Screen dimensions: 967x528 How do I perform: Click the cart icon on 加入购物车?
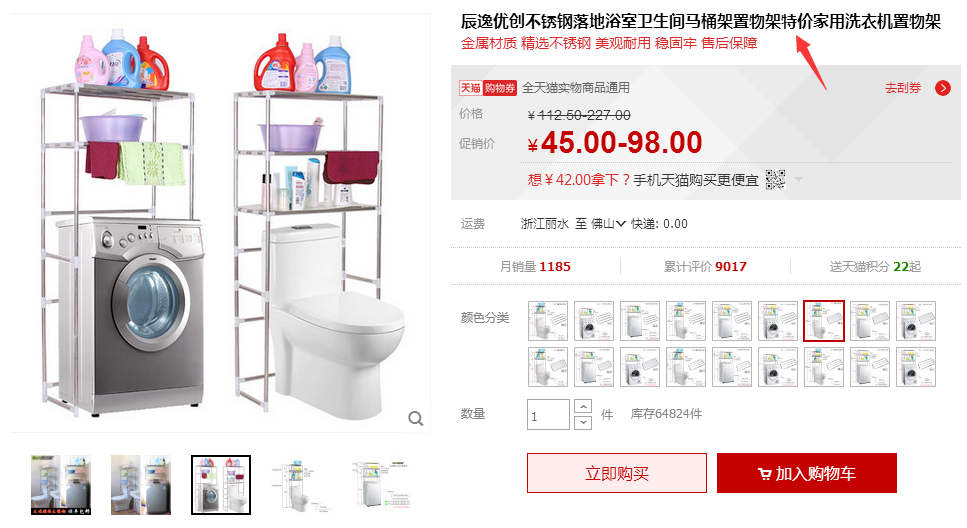click(x=764, y=474)
